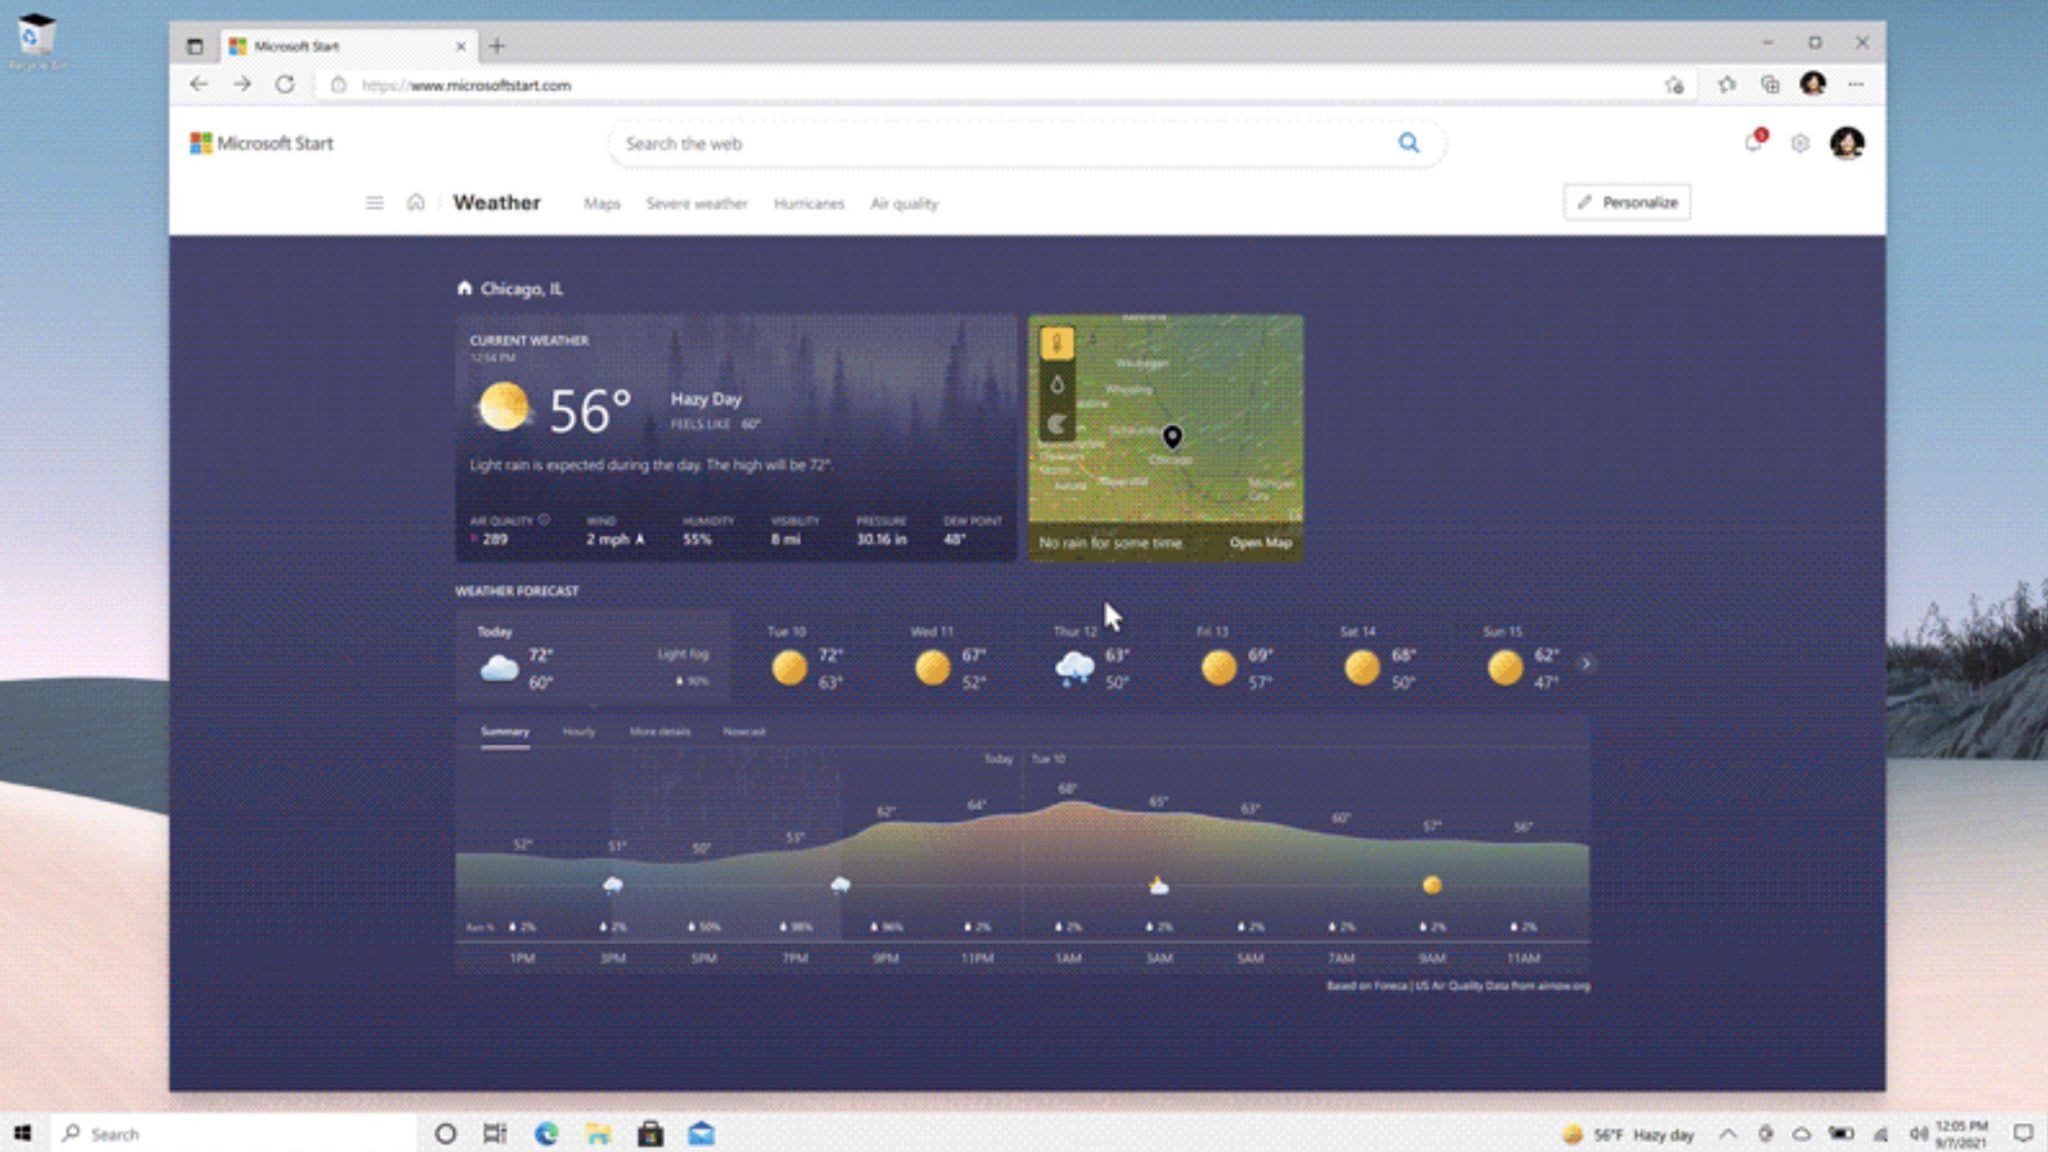Open the Hurricanes tab
This screenshot has height=1152, width=2048.
809,203
